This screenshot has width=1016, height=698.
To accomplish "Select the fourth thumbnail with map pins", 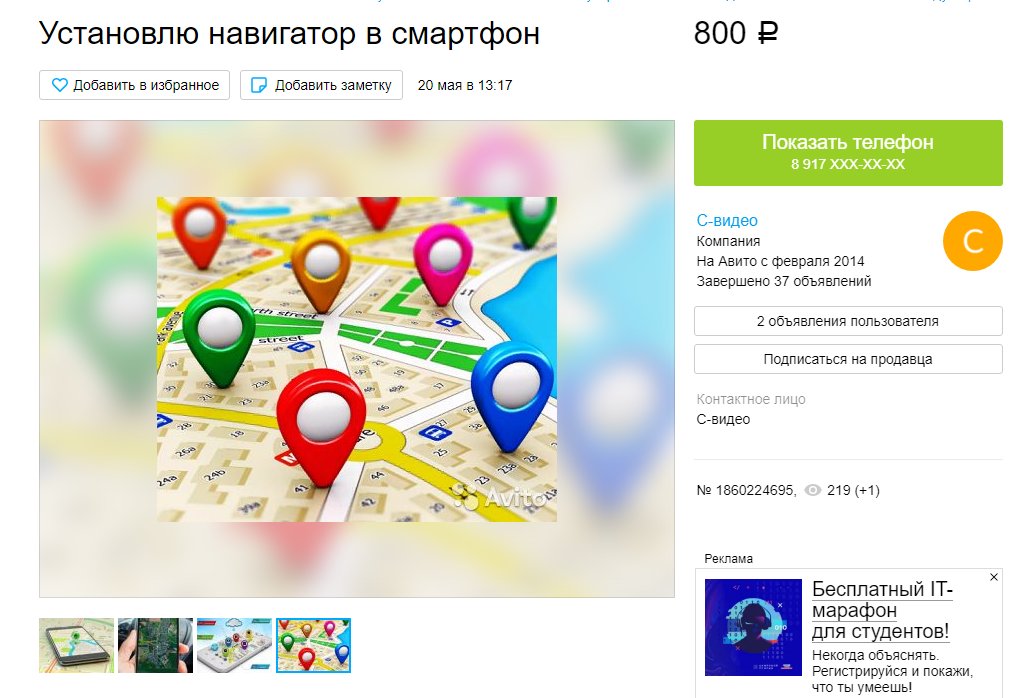I will [314, 646].
